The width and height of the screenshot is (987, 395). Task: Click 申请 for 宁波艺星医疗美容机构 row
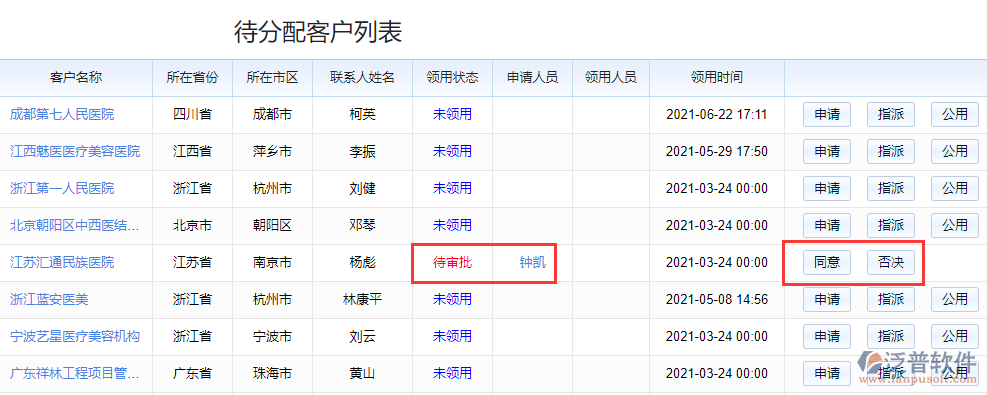827,337
